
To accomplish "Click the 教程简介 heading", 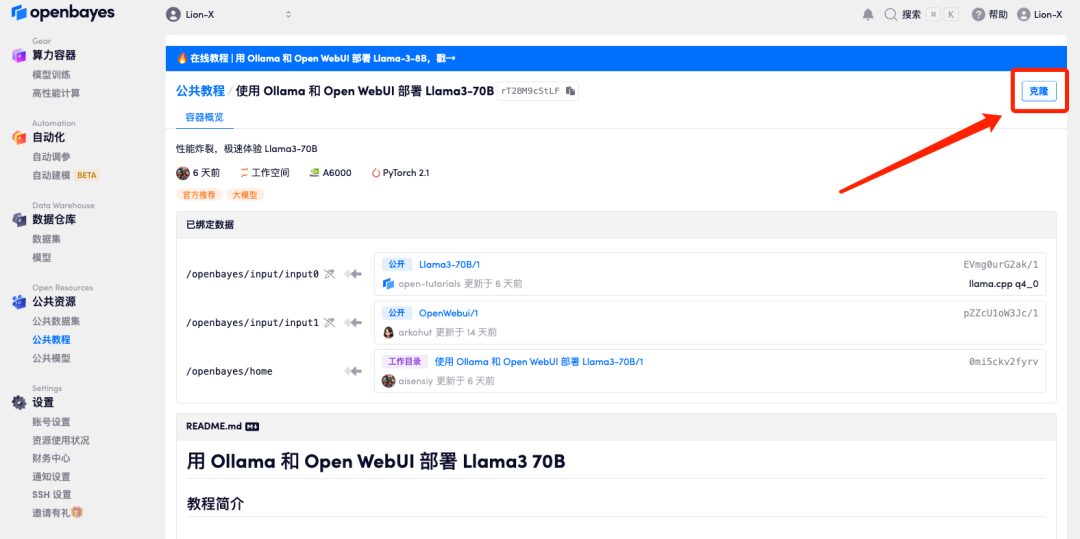I will click(215, 504).
